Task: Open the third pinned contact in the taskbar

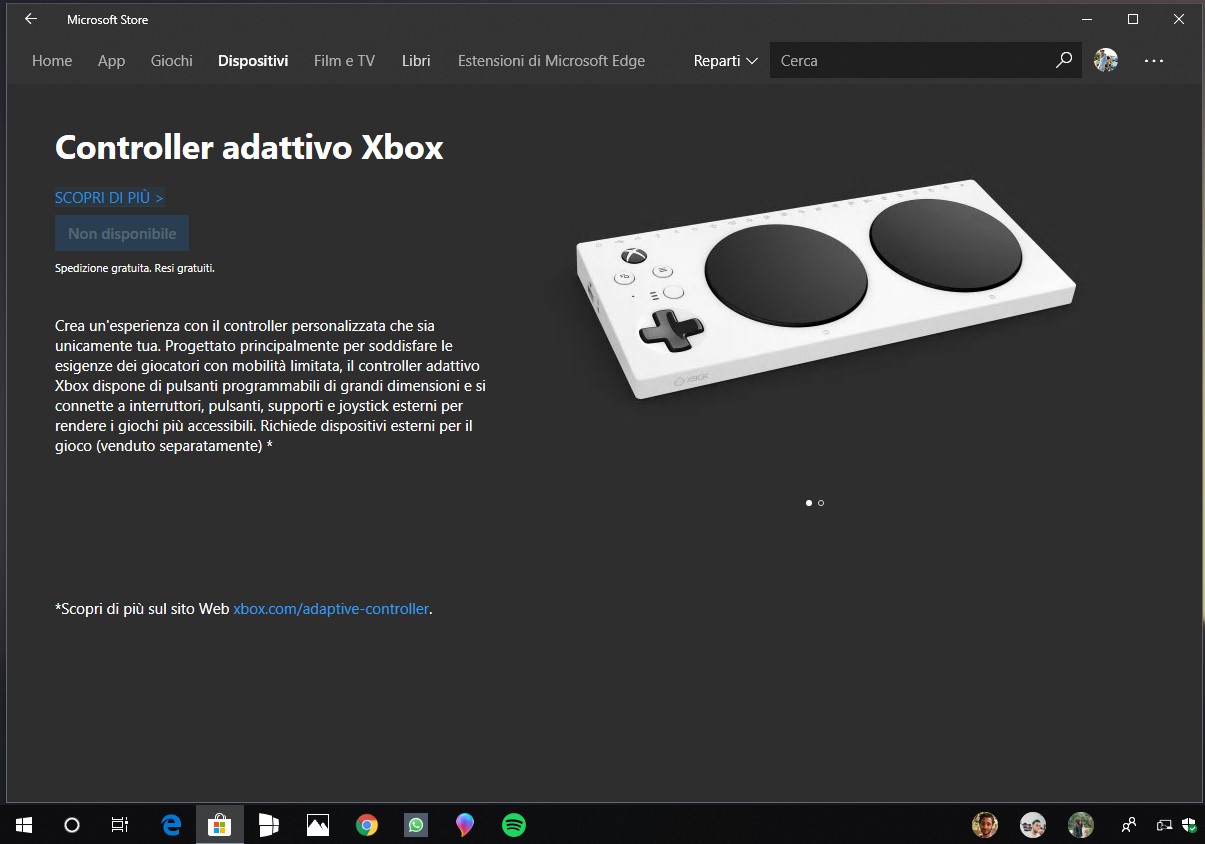Action: (1081, 825)
